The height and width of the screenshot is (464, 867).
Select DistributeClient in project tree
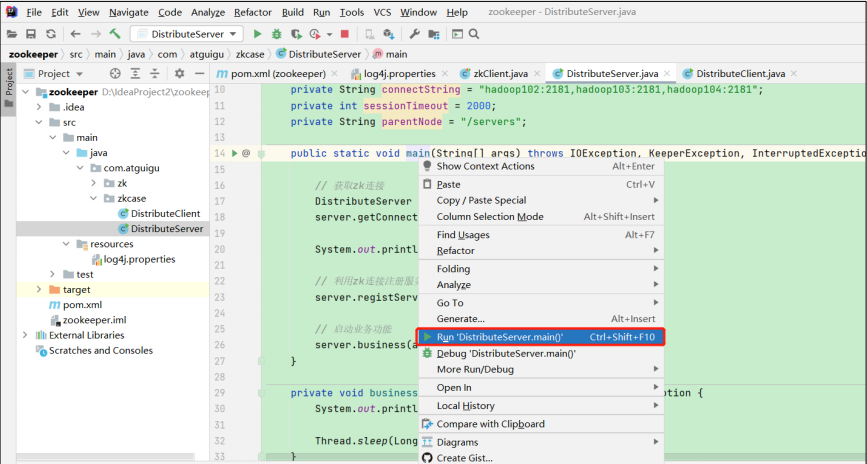(x=166, y=213)
